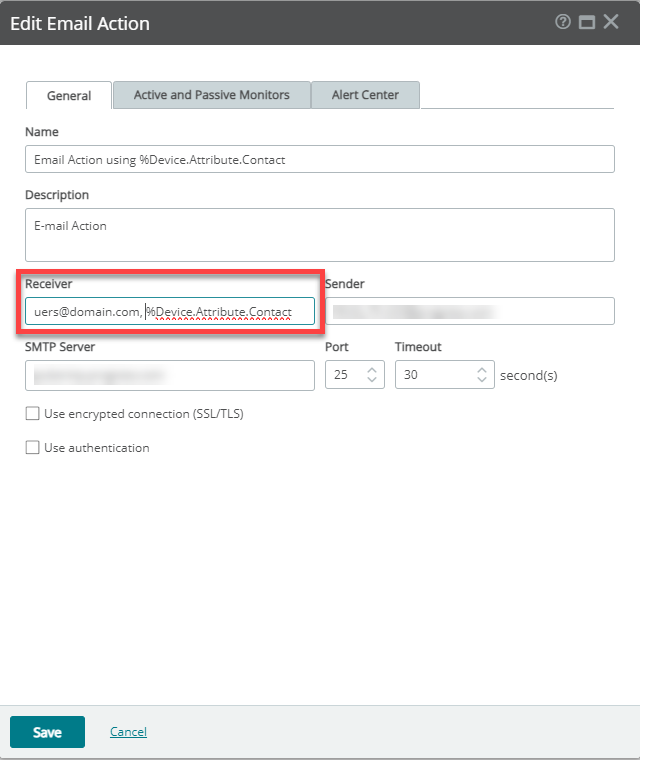Maximize the Edit Email Action dialog
Image resolution: width=650 pixels, height=770 pixels.
pyautogui.click(x=587, y=22)
